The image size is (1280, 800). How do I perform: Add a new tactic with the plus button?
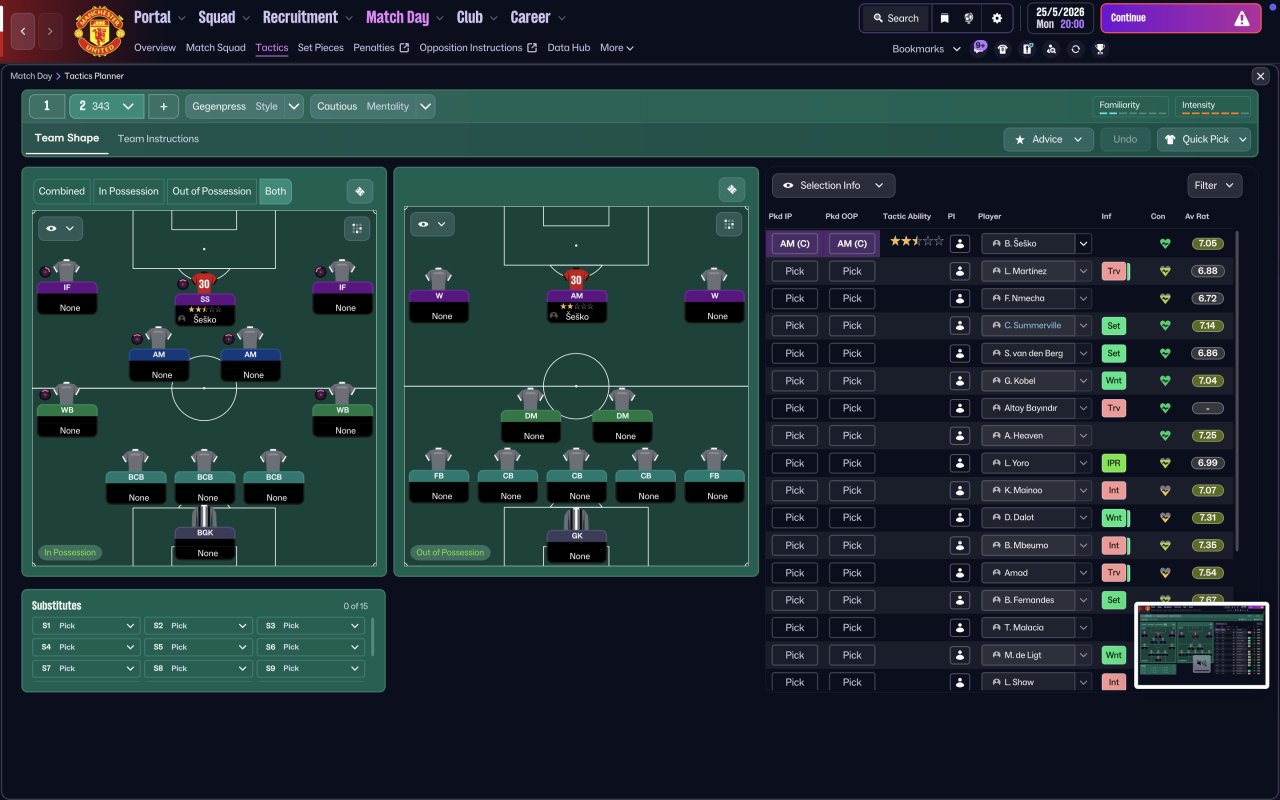[x=163, y=106]
